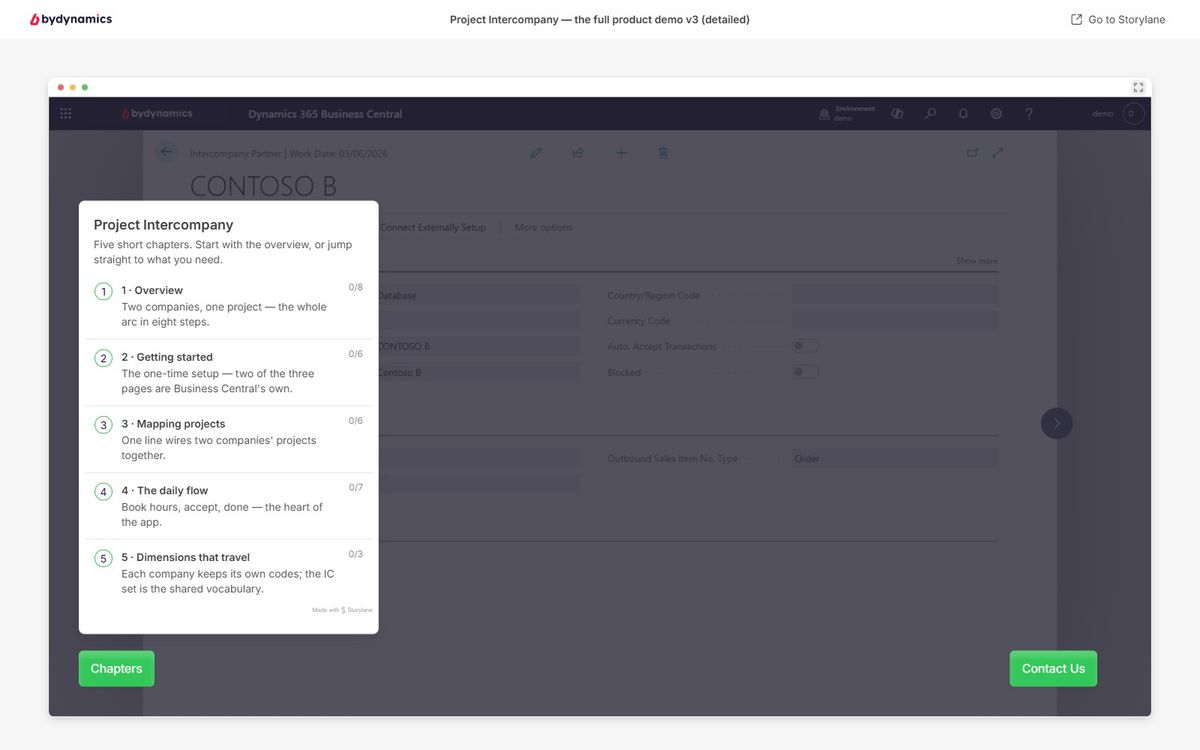Click the Project Intercompany panel heading
The width and height of the screenshot is (1200, 750).
point(163,225)
